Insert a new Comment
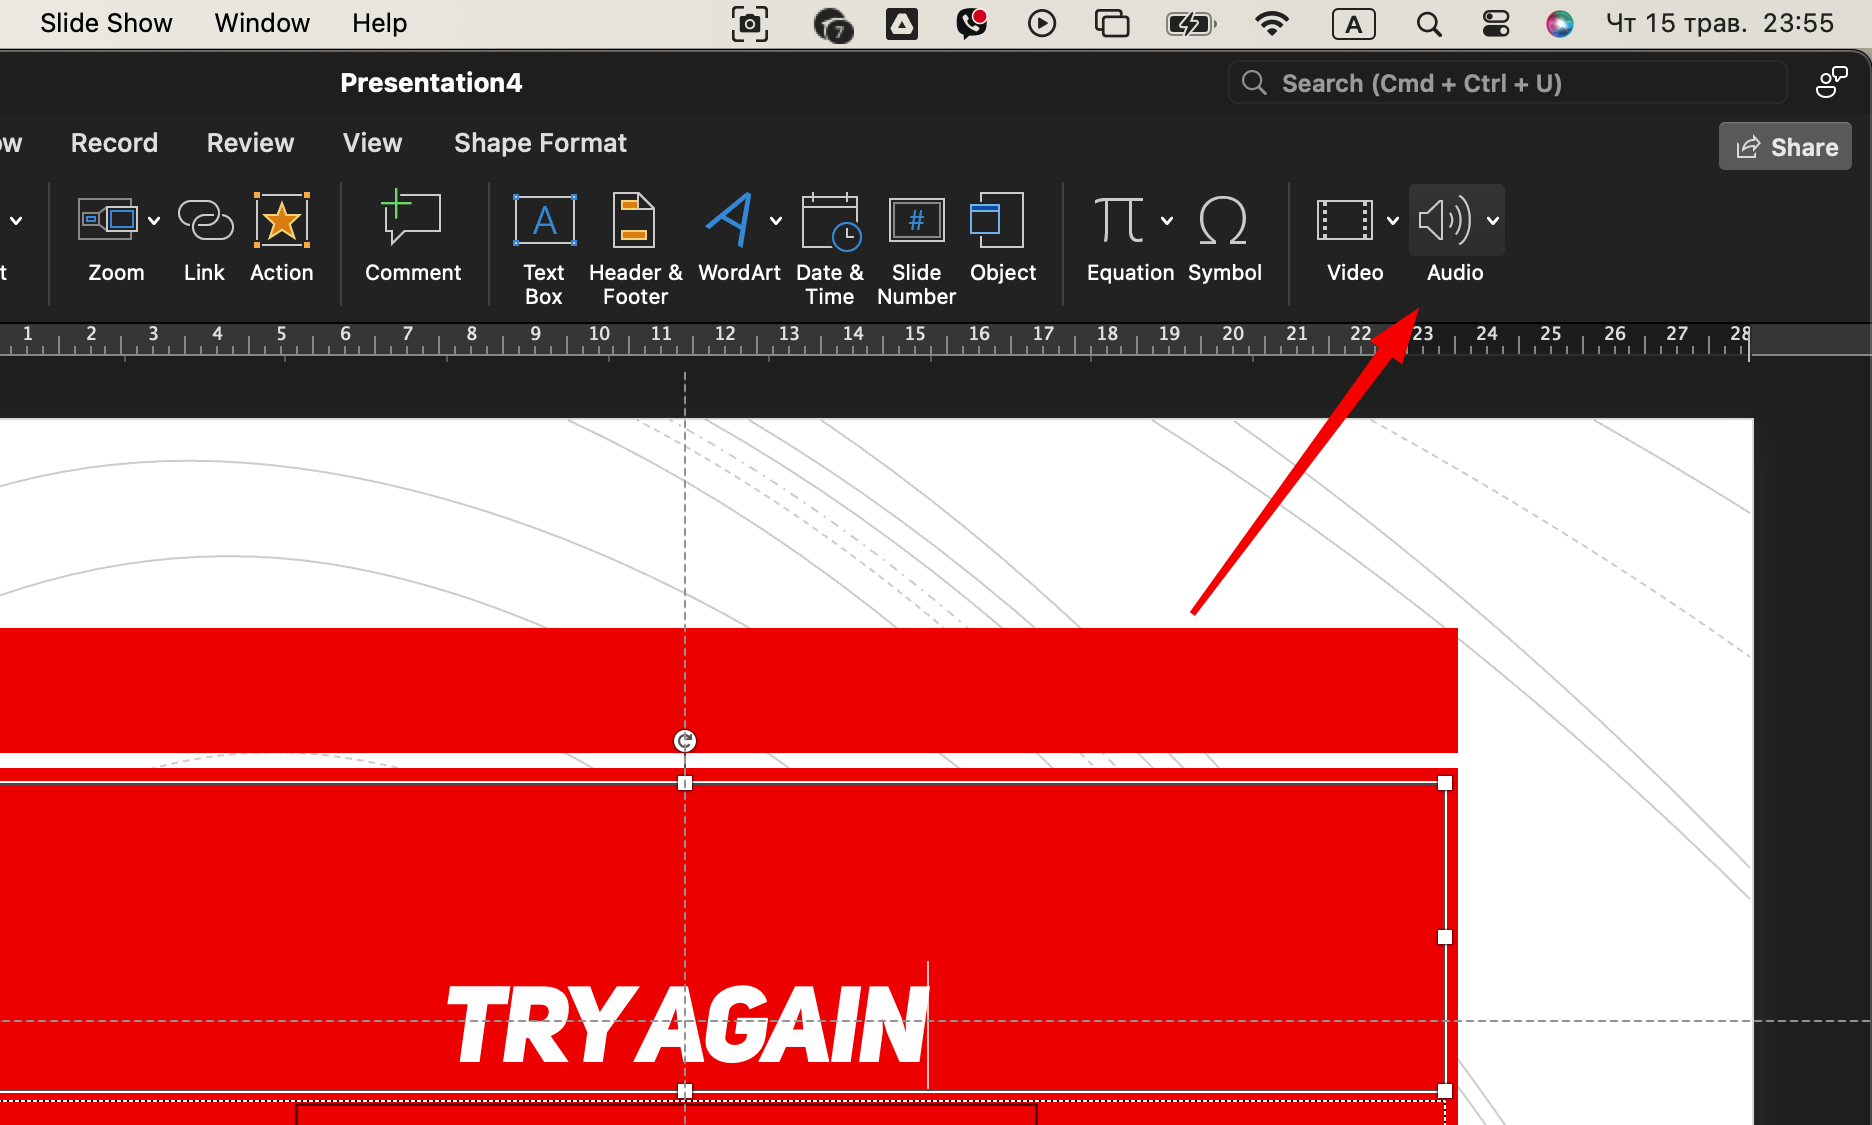 [x=413, y=239]
